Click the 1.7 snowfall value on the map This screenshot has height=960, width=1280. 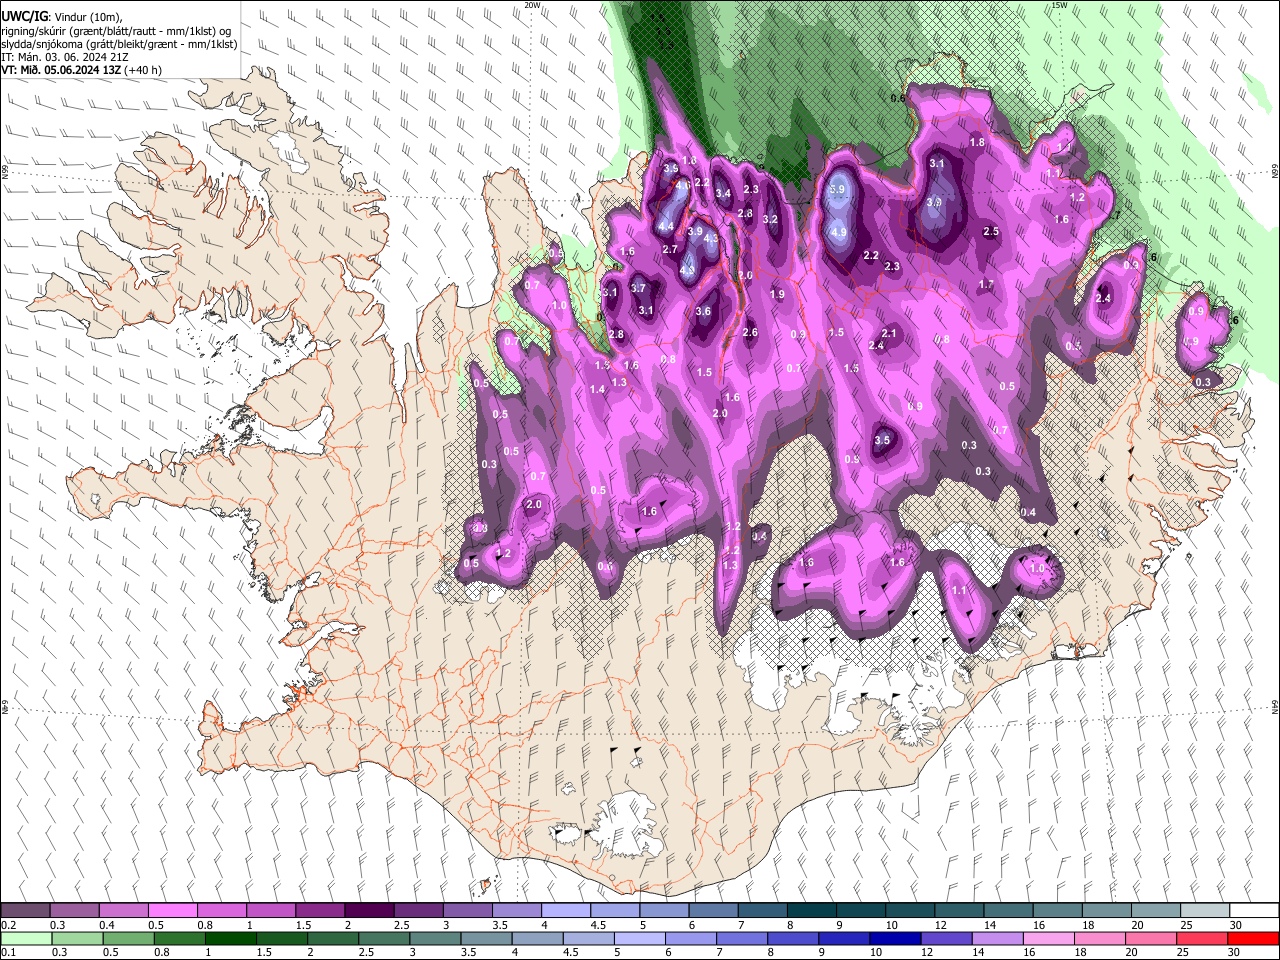pos(986,285)
